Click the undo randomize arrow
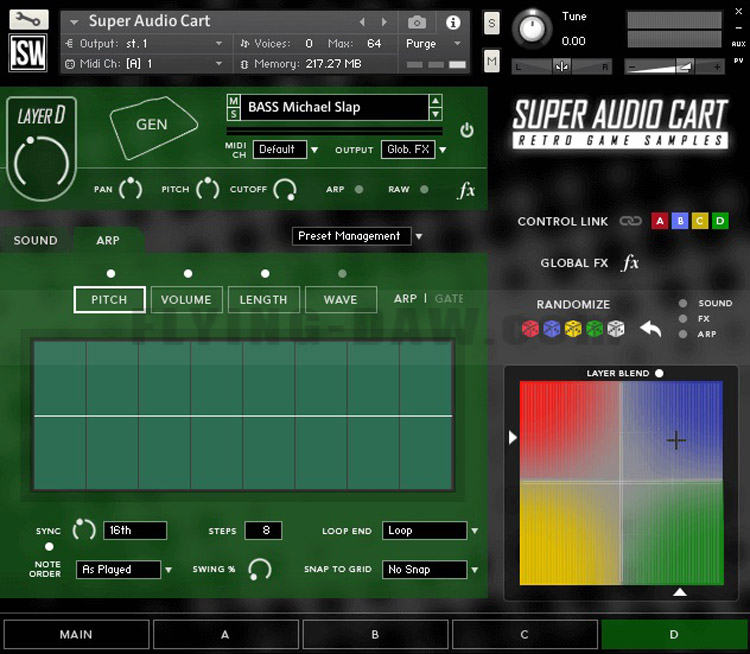The image size is (750, 654). (x=651, y=329)
